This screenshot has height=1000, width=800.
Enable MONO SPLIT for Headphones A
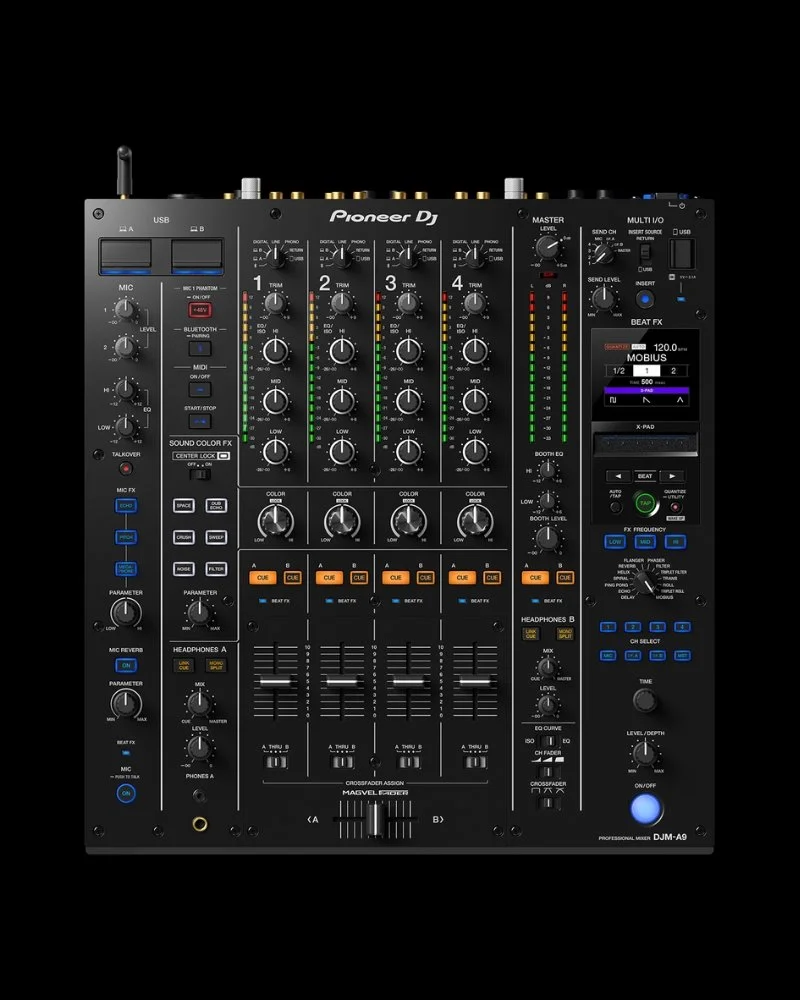215,663
